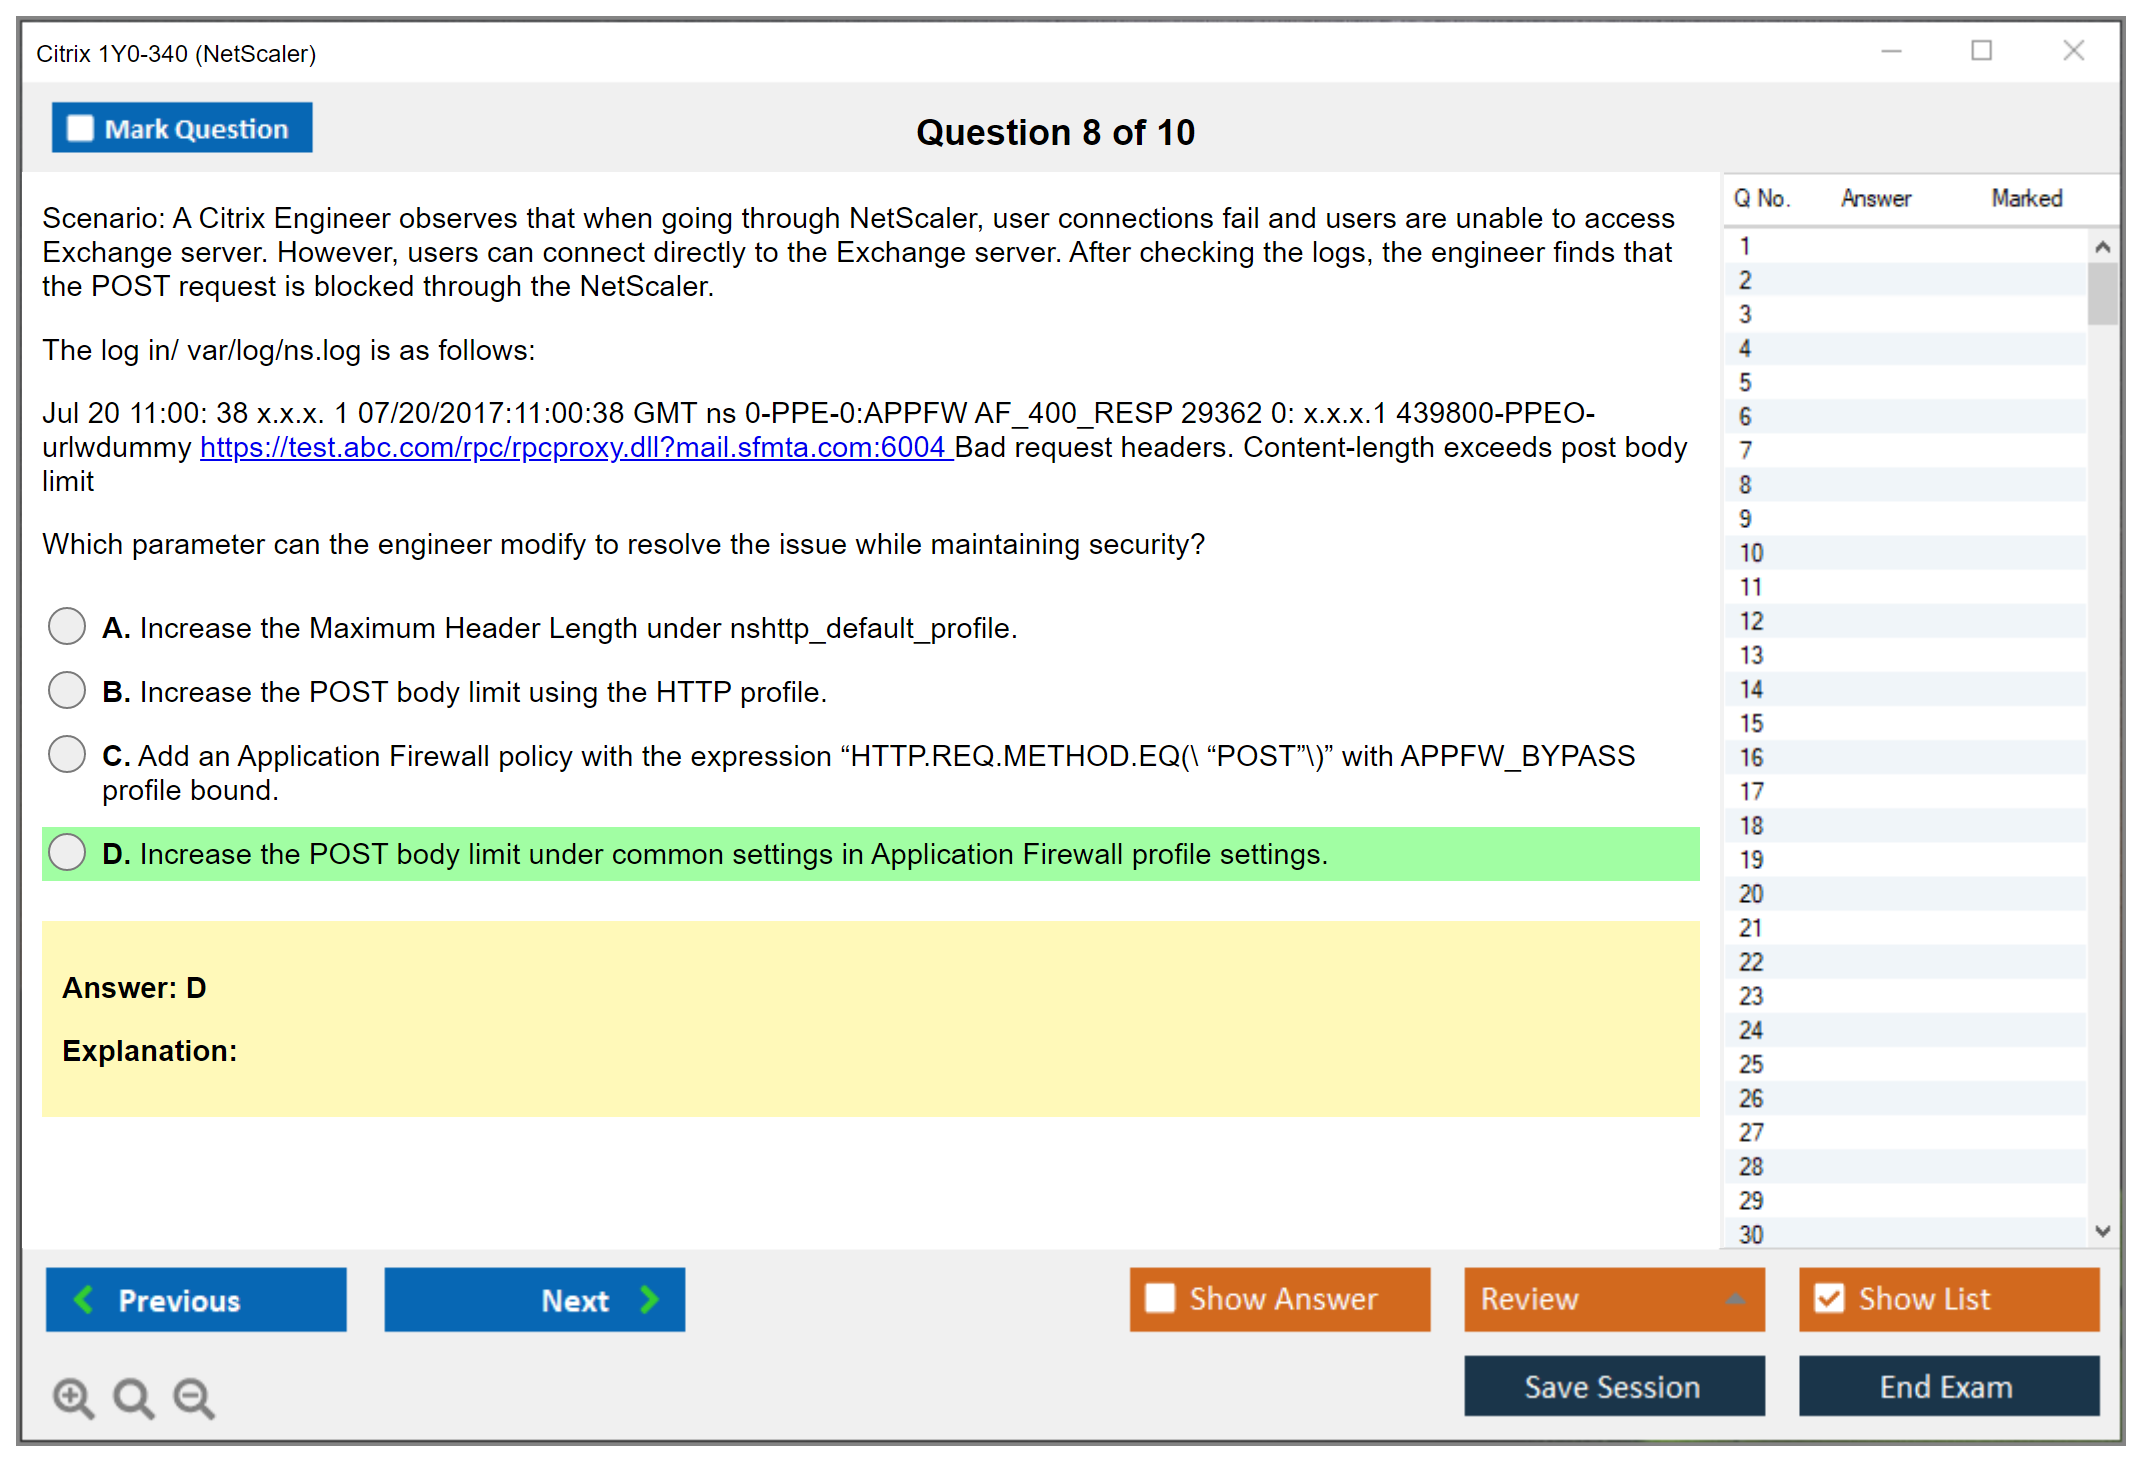Click the green left arrow on Previous
This screenshot has height=1470, width=2150.
tap(85, 1299)
